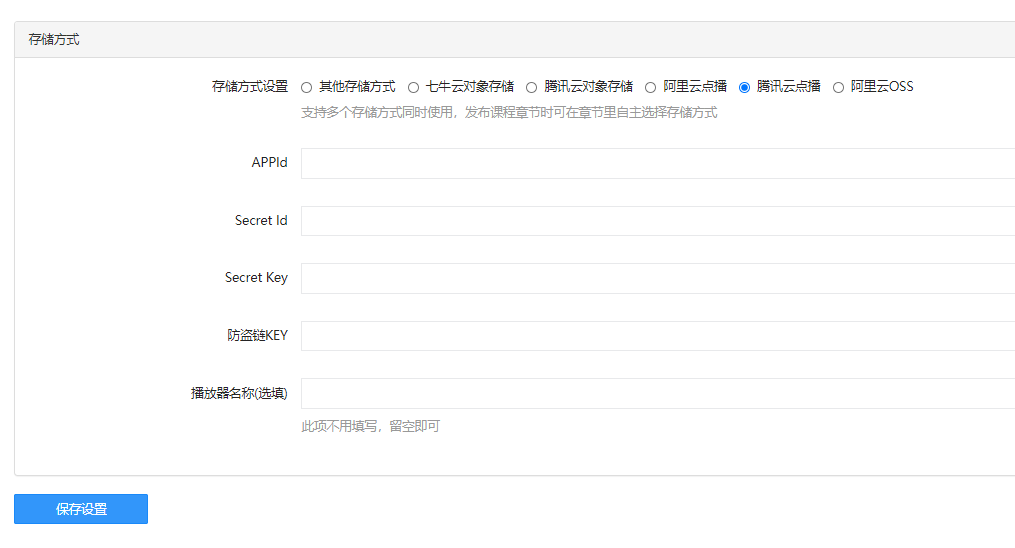Click the hint text 支持多个存储方式同时使用
Screen dimensions: 1015x548
point(379,113)
